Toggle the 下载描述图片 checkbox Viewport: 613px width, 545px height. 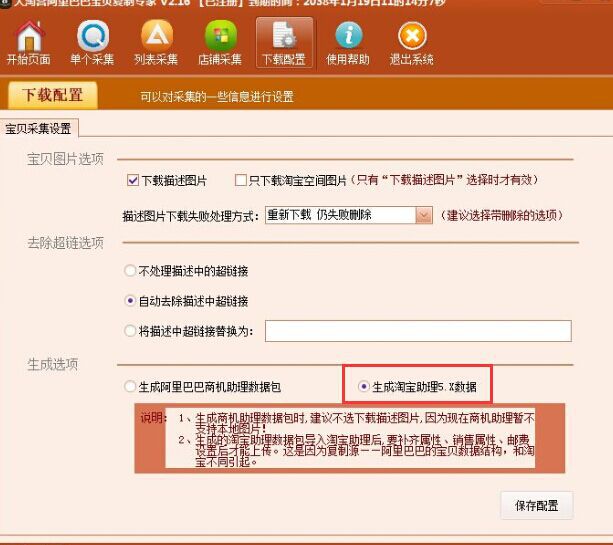point(133,180)
